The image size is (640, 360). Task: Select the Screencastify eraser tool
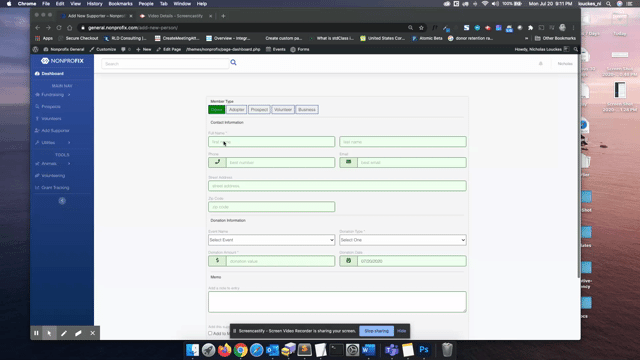(x=78, y=333)
